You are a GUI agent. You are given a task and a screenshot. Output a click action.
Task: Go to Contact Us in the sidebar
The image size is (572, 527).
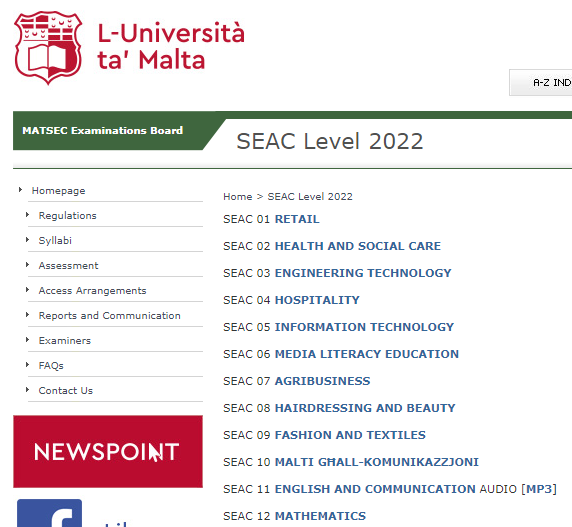click(x=66, y=391)
